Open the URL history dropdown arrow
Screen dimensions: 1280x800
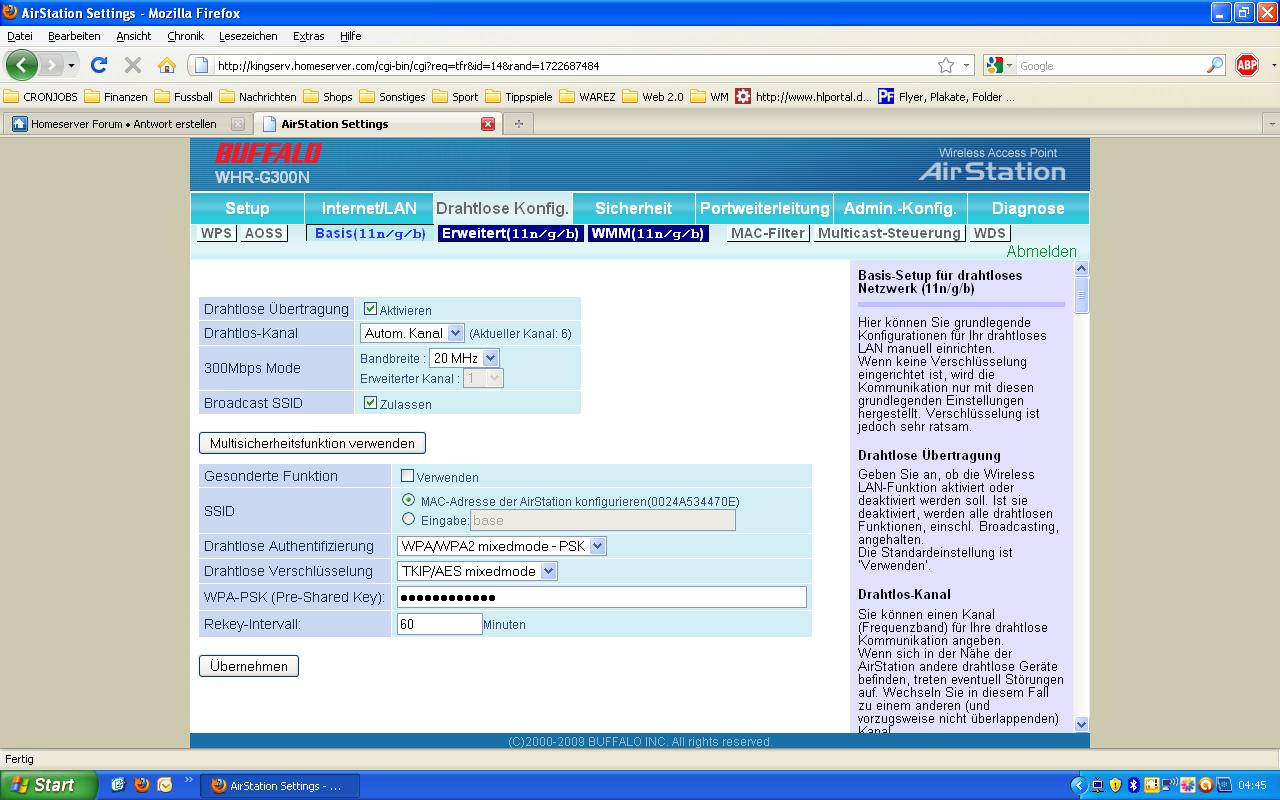pos(967,65)
